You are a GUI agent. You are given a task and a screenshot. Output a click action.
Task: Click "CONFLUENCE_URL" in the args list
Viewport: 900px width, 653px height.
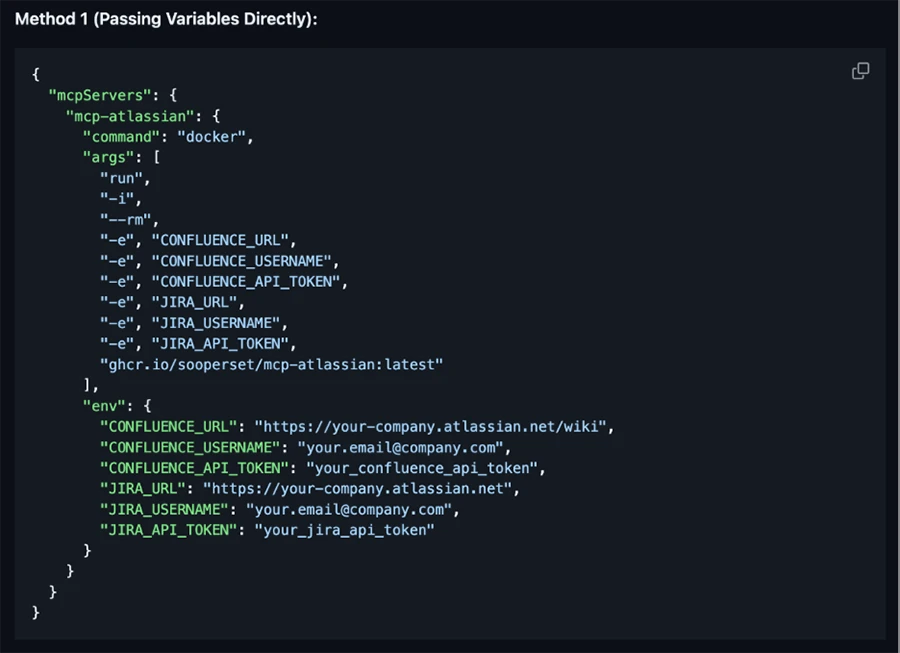click(220, 240)
